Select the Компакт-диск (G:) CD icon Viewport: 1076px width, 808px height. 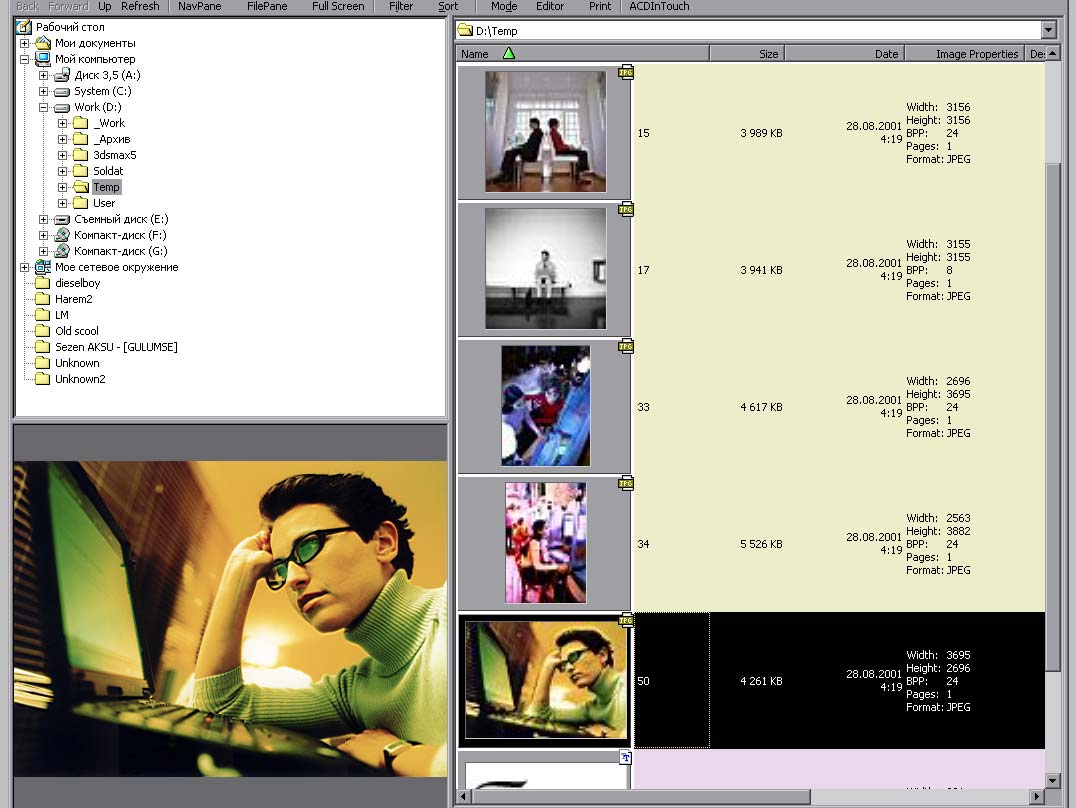pos(62,251)
